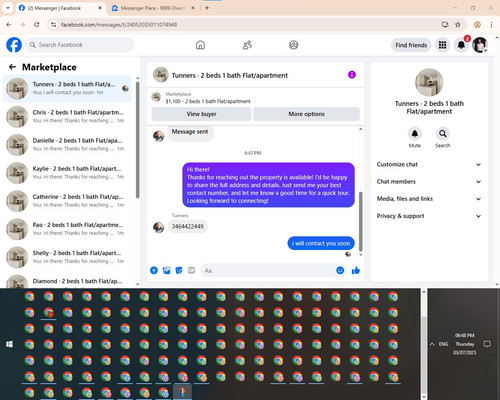500x400 pixels.
Task: Open the Friends icon in top navigation
Action: click(x=247, y=45)
